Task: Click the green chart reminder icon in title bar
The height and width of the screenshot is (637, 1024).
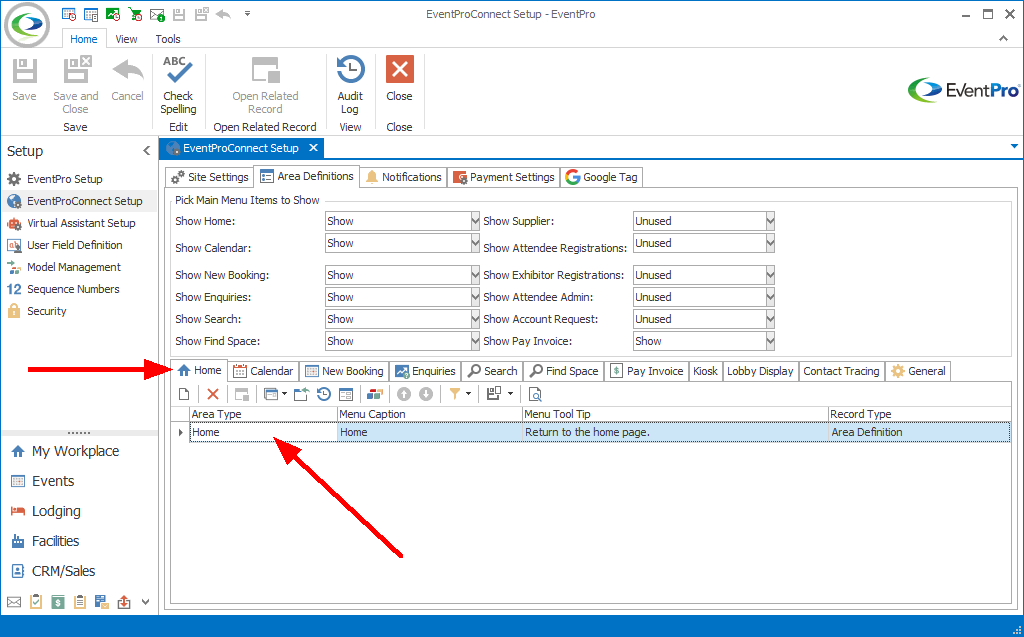Action: pos(113,14)
